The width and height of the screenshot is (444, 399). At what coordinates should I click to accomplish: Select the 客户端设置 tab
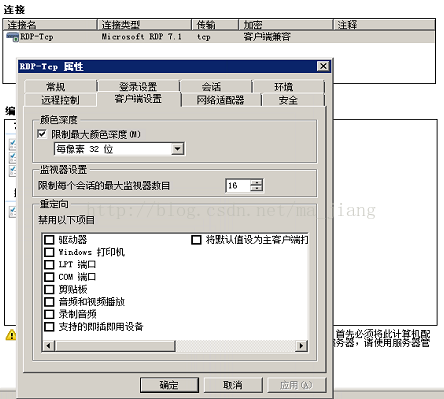pyautogui.click(x=138, y=99)
